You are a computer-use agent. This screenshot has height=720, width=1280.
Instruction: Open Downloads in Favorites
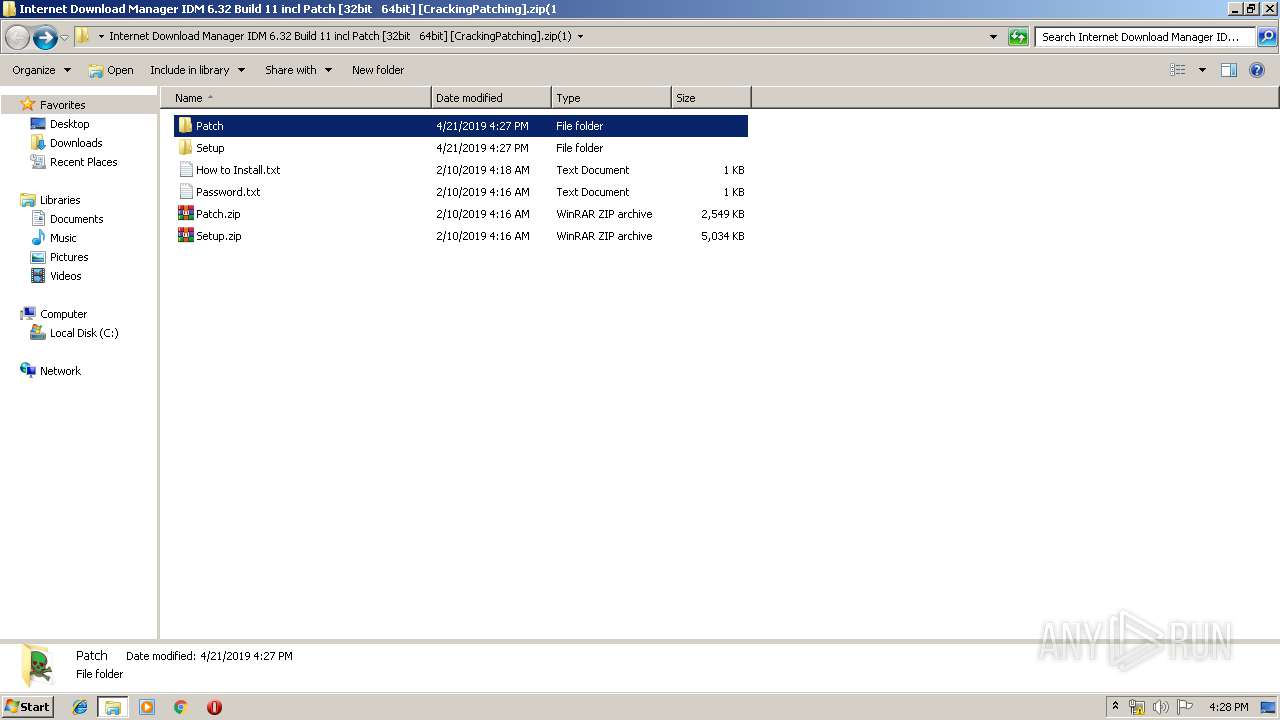(76, 143)
